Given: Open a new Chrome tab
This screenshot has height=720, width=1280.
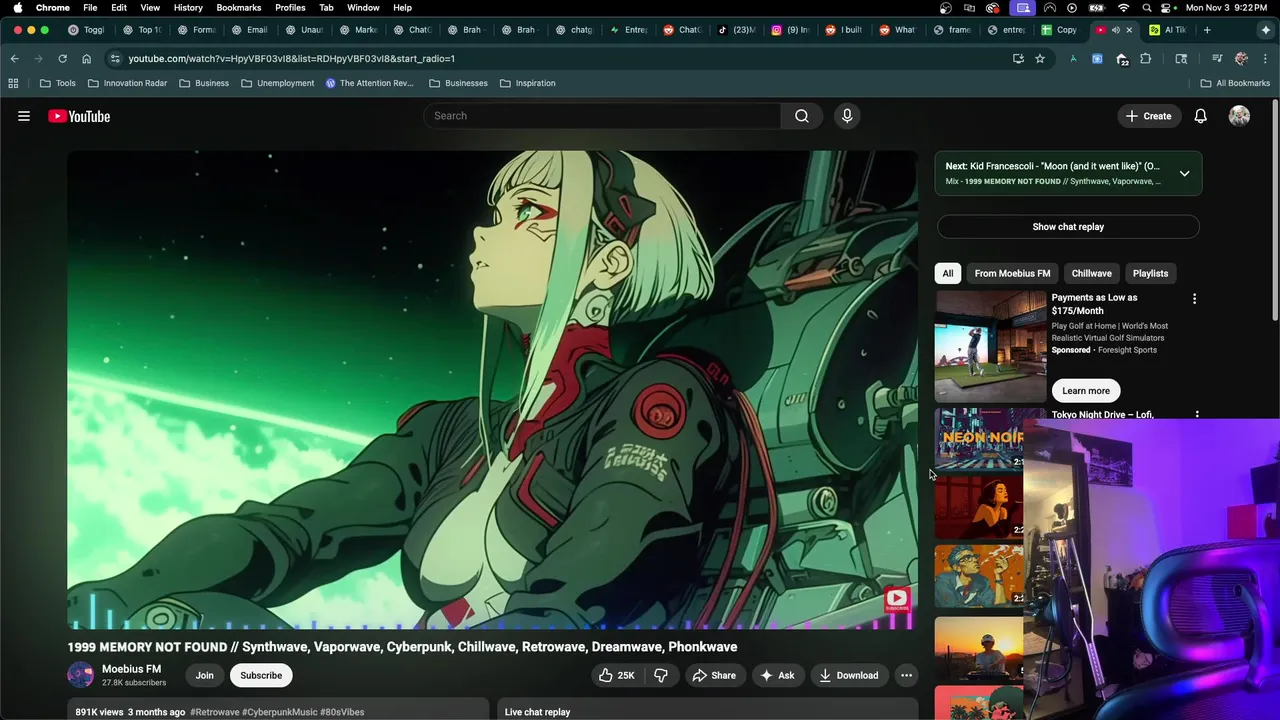Looking at the screenshot, I should [1207, 30].
